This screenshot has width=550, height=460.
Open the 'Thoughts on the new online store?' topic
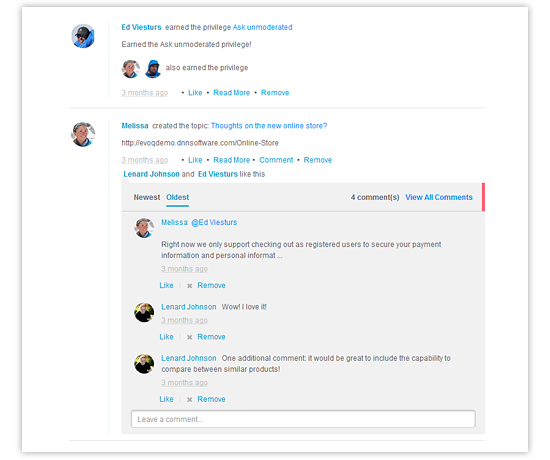pyautogui.click(x=269, y=126)
